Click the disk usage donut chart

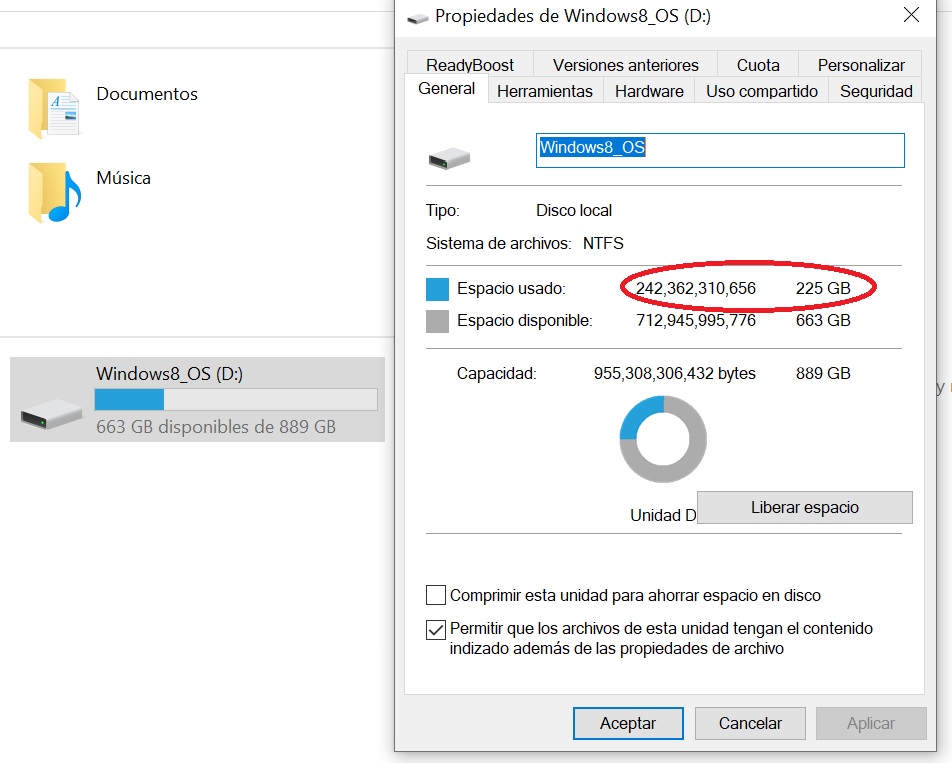(663, 439)
